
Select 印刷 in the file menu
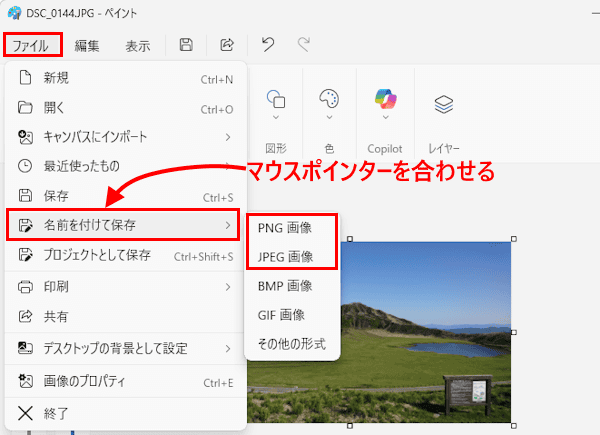coord(126,287)
